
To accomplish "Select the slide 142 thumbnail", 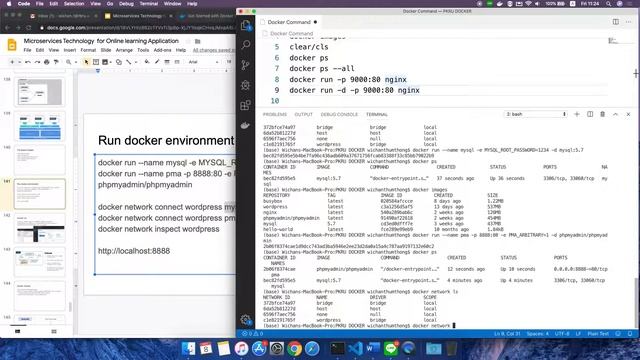I will [40, 228].
